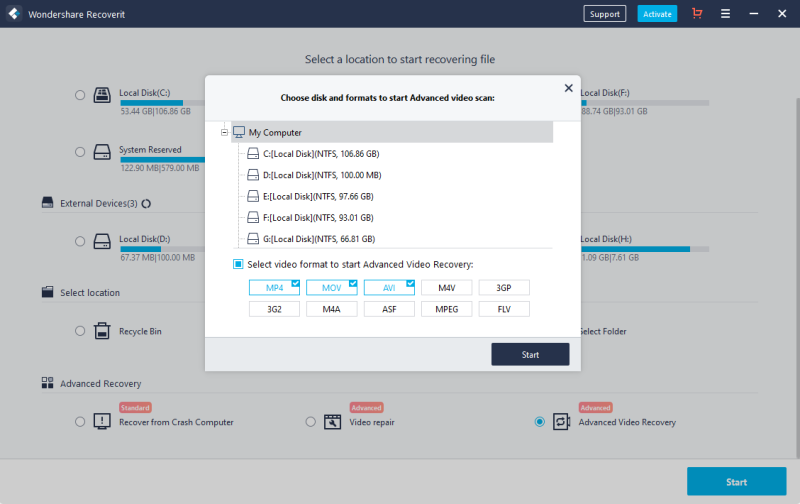The height and width of the screenshot is (504, 800).
Task: Click the shopping cart icon
Action: click(x=697, y=14)
